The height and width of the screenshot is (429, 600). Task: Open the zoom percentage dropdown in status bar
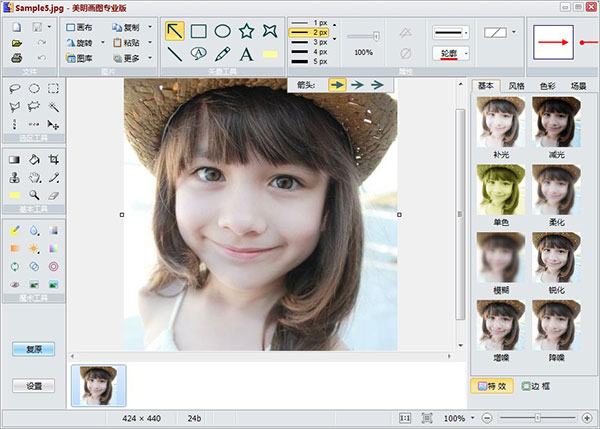pyautogui.click(x=473, y=418)
